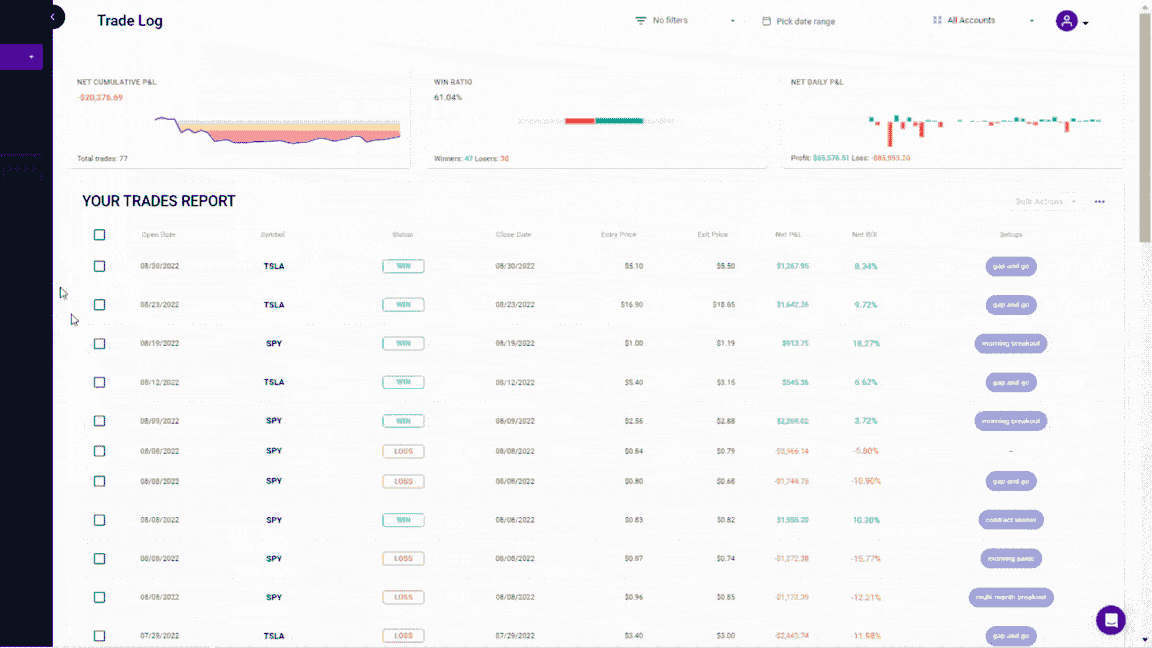Open the TSLA symbol on 08/23/2022

pos(273,305)
